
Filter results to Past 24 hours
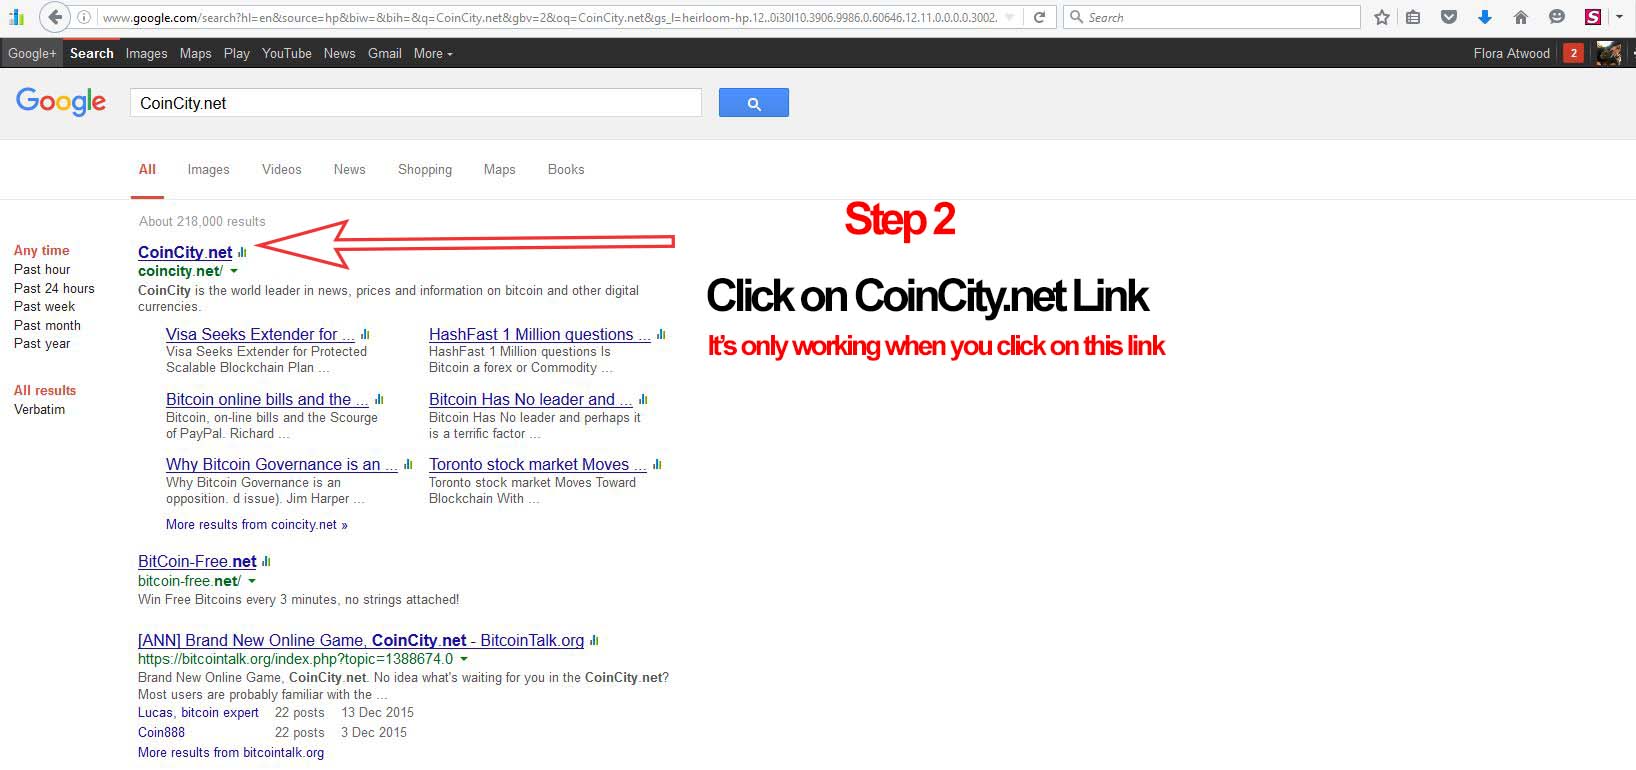54,288
